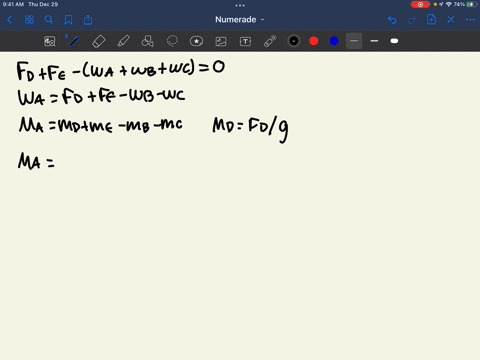This screenshot has height=360, width=480.
Task: Open the search tool
Action: coord(49,20)
